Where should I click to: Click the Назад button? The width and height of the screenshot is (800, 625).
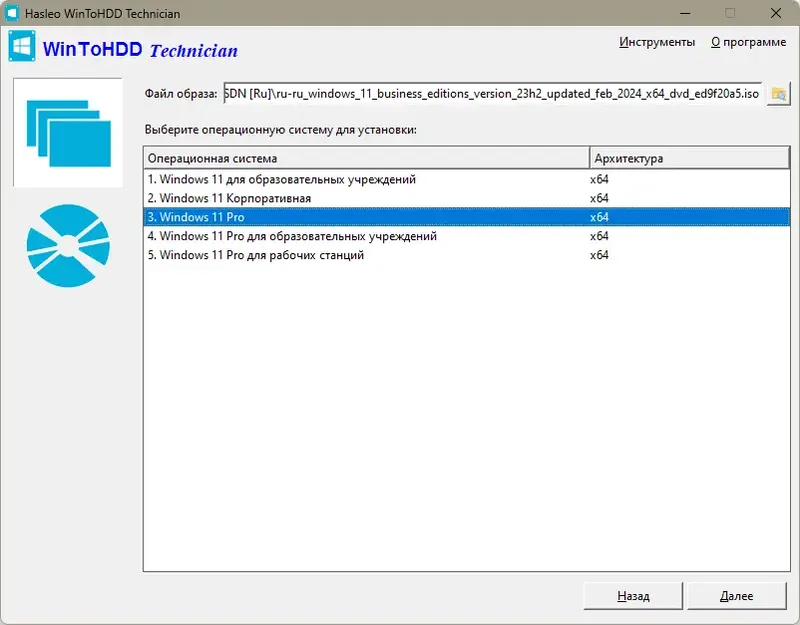(633, 595)
